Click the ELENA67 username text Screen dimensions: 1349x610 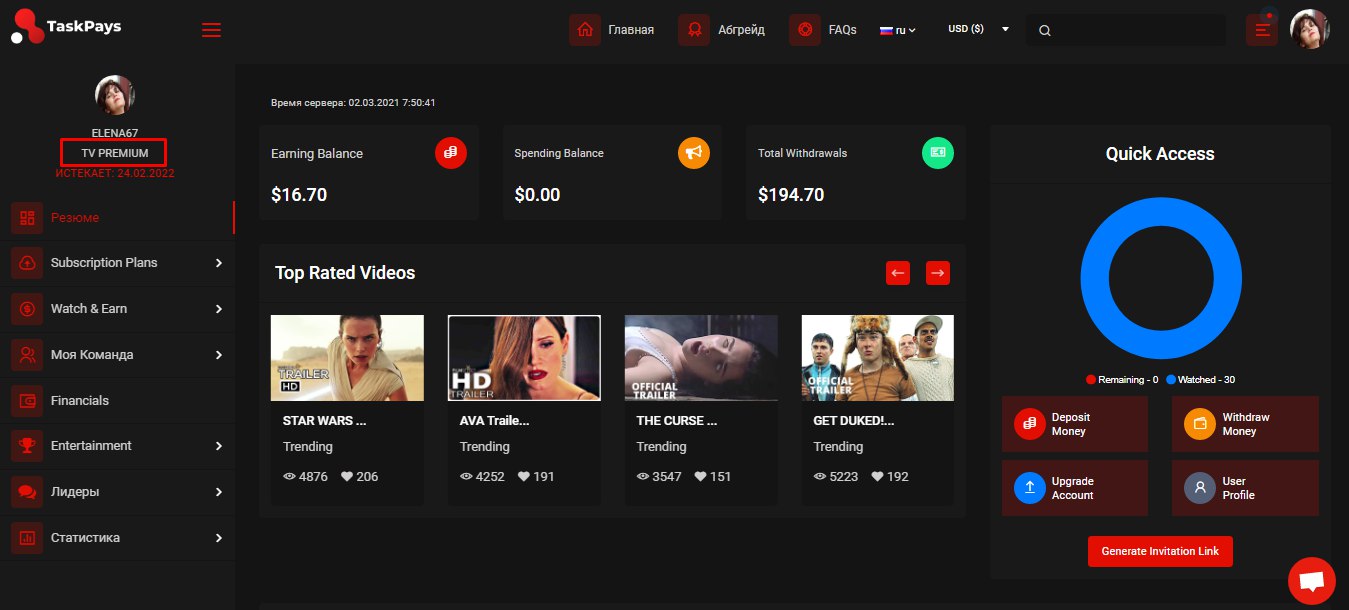(x=115, y=133)
